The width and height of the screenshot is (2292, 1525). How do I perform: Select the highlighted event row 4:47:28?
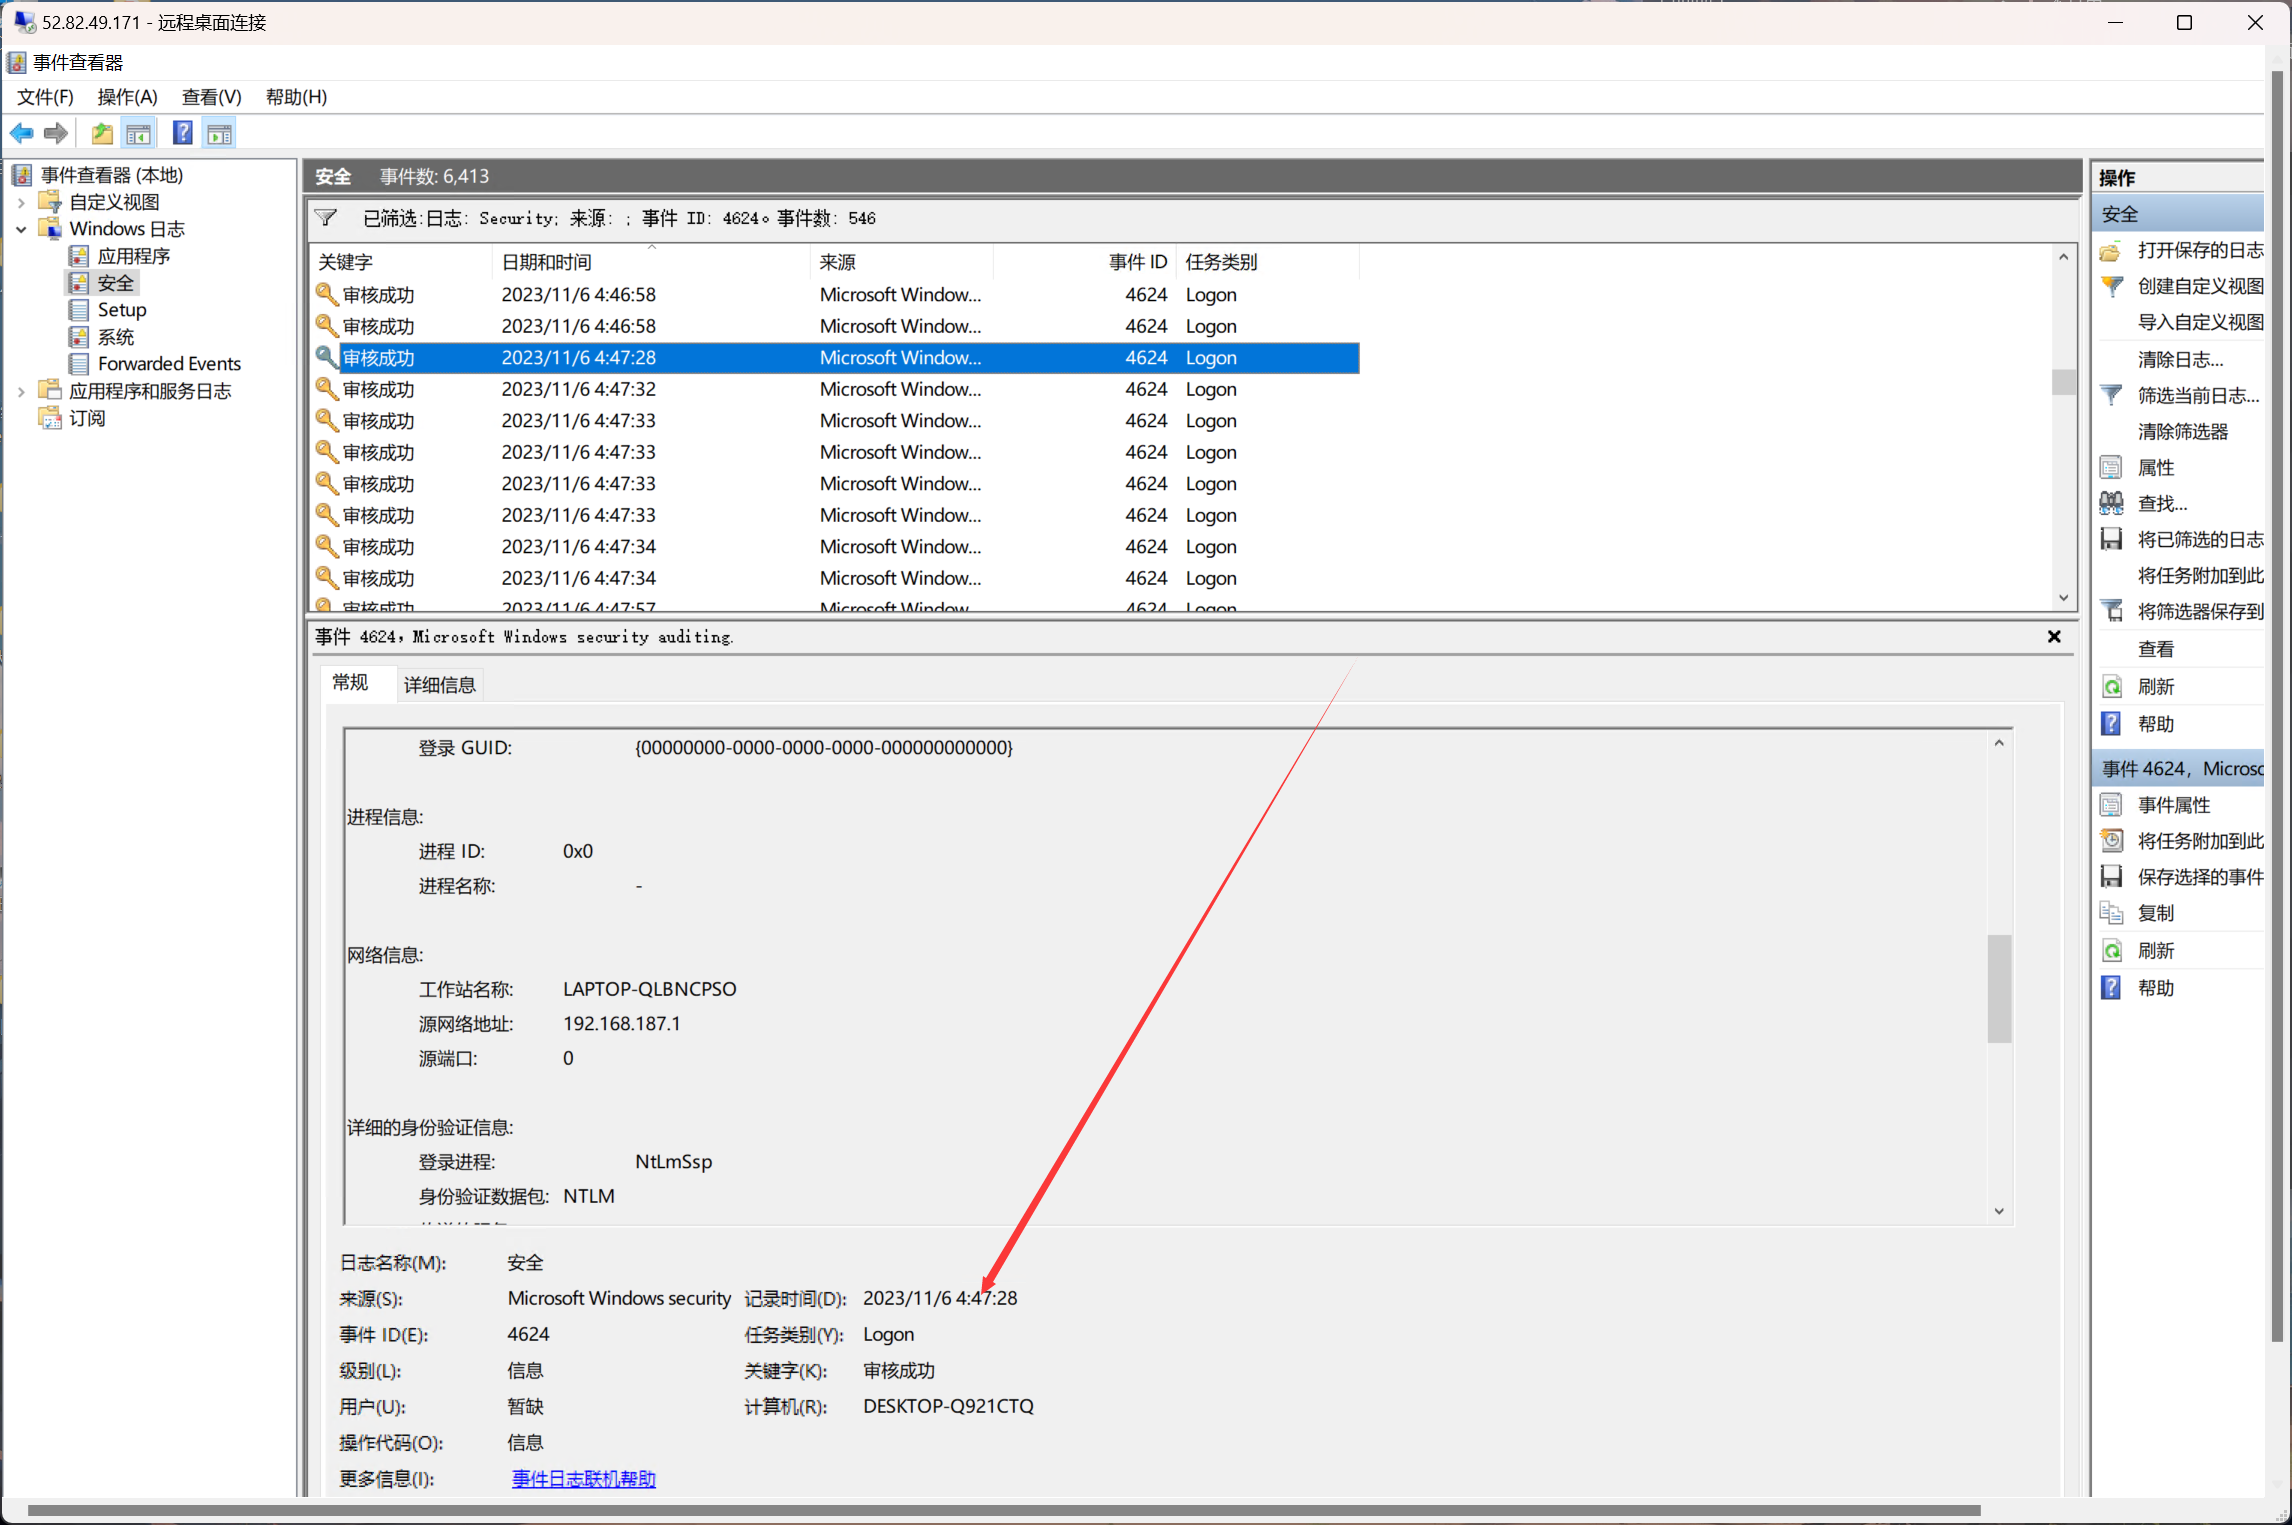pos(832,357)
